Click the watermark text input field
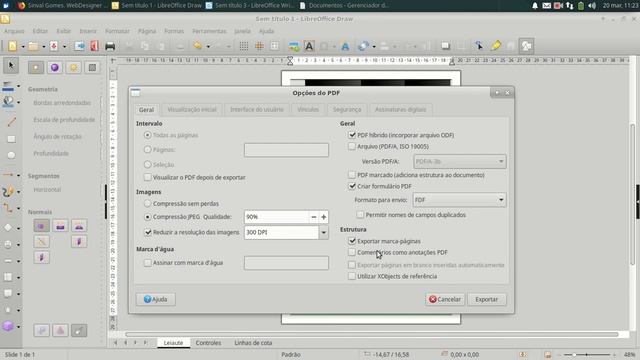Screen dimensions: 640x360 click(286, 263)
